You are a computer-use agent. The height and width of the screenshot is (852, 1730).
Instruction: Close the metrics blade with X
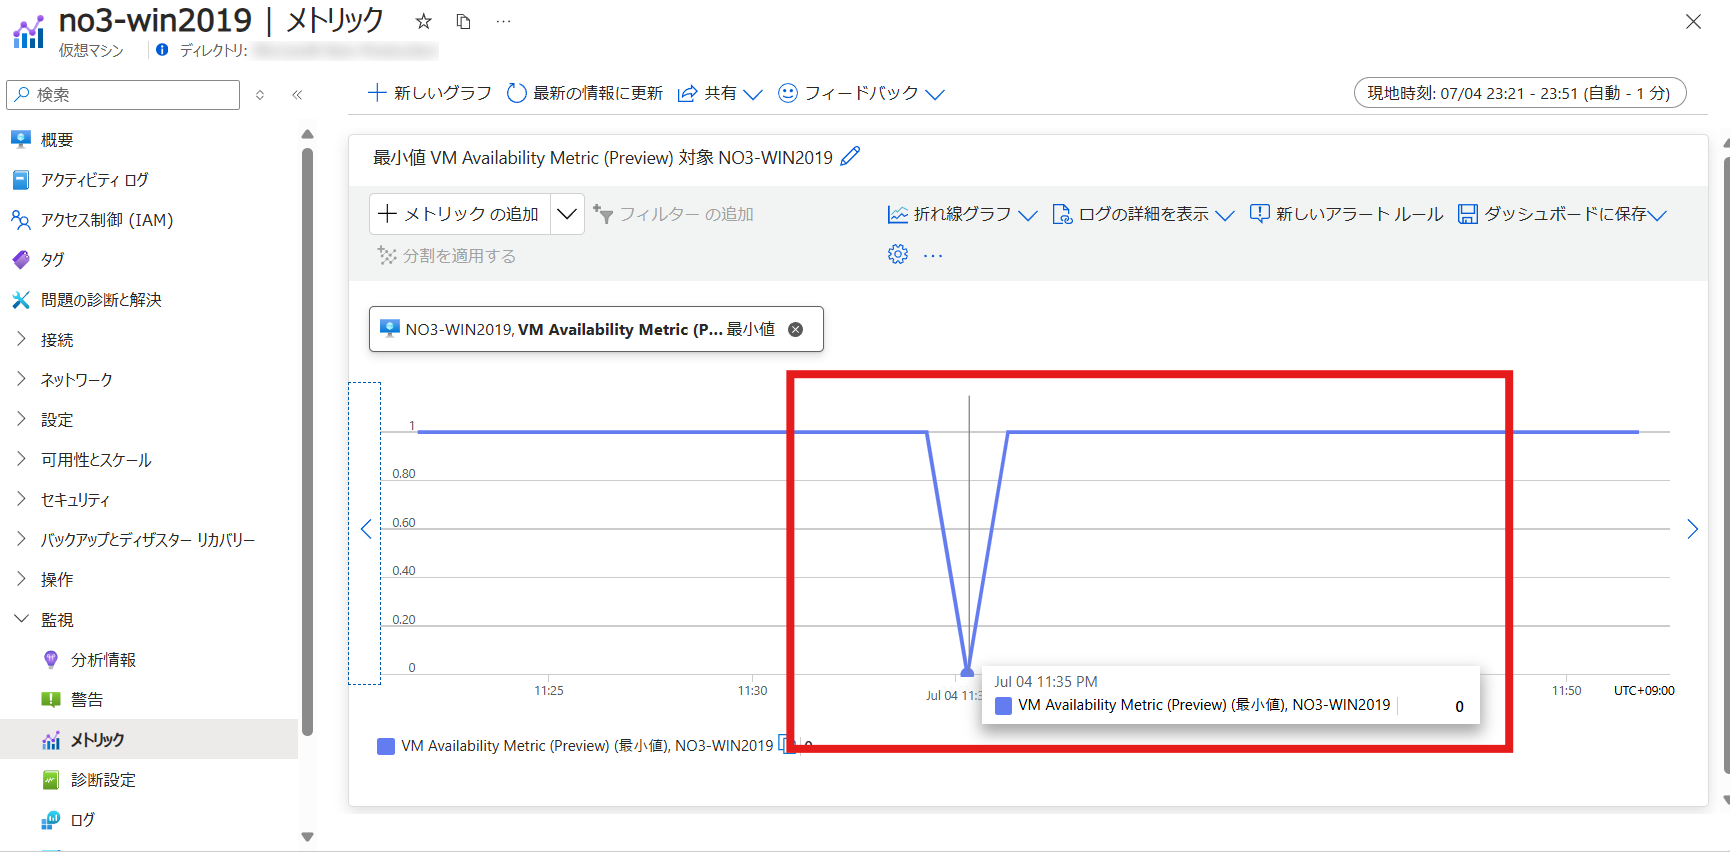(x=1693, y=22)
